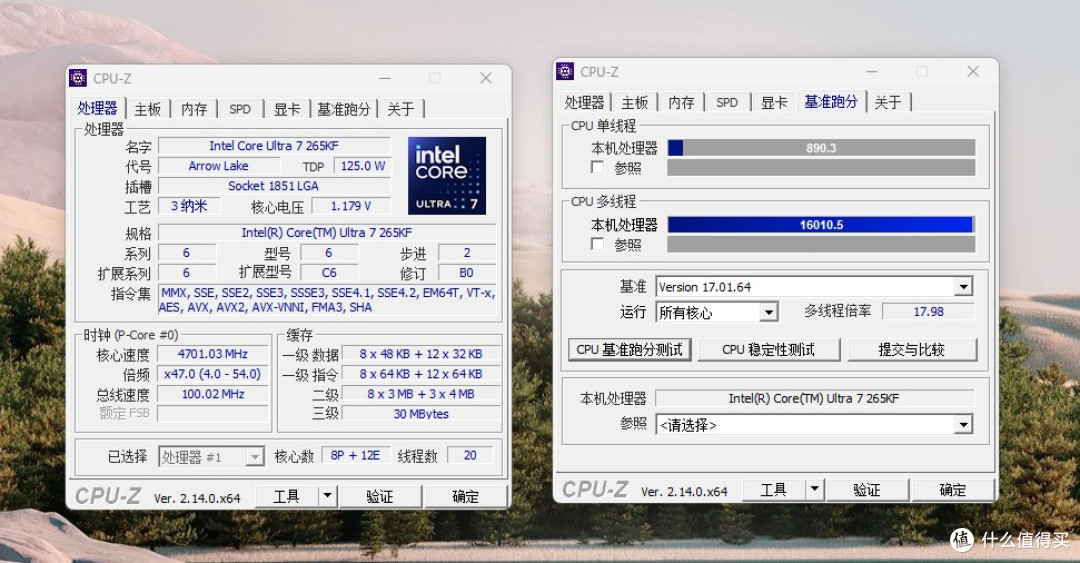Switch to 处理器 tab in left window
Image resolution: width=1080 pixels, height=563 pixels.
pos(97,108)
